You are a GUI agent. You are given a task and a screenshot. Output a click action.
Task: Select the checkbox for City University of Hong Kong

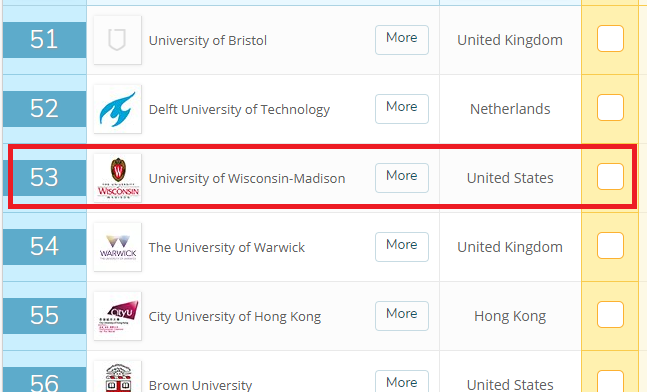click(x=610, y=314)
